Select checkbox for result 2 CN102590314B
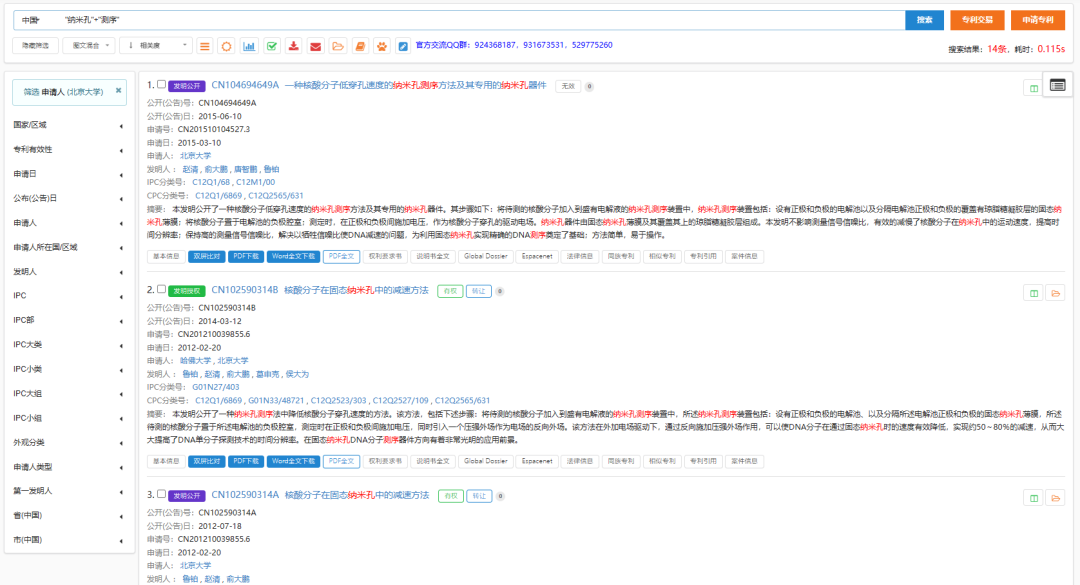This screenshot has width=1080, height=585. coord(161,290)
